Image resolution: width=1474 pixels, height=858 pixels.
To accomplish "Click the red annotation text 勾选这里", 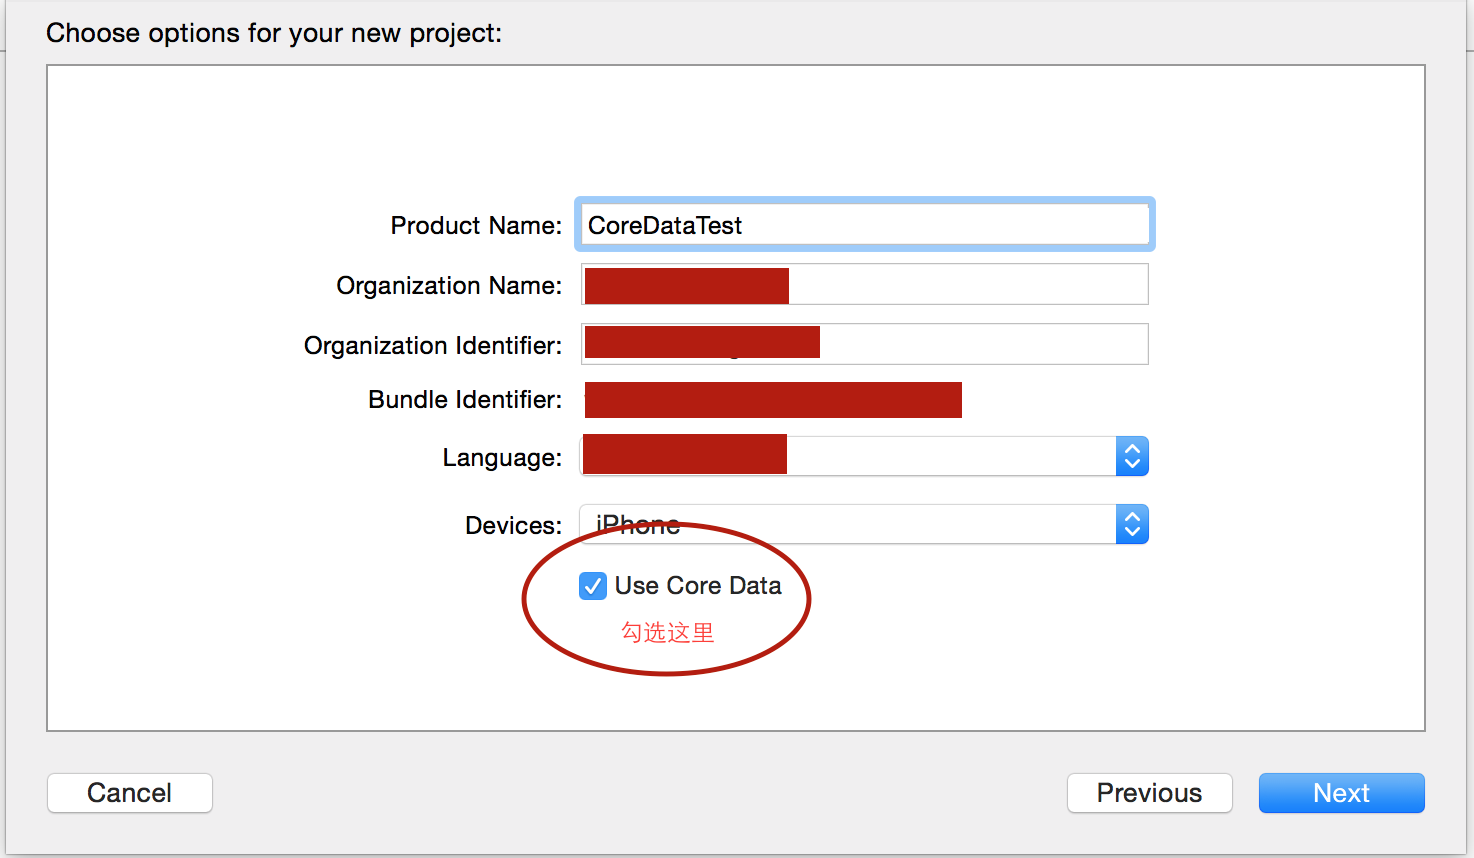I will tap(668, 633).
